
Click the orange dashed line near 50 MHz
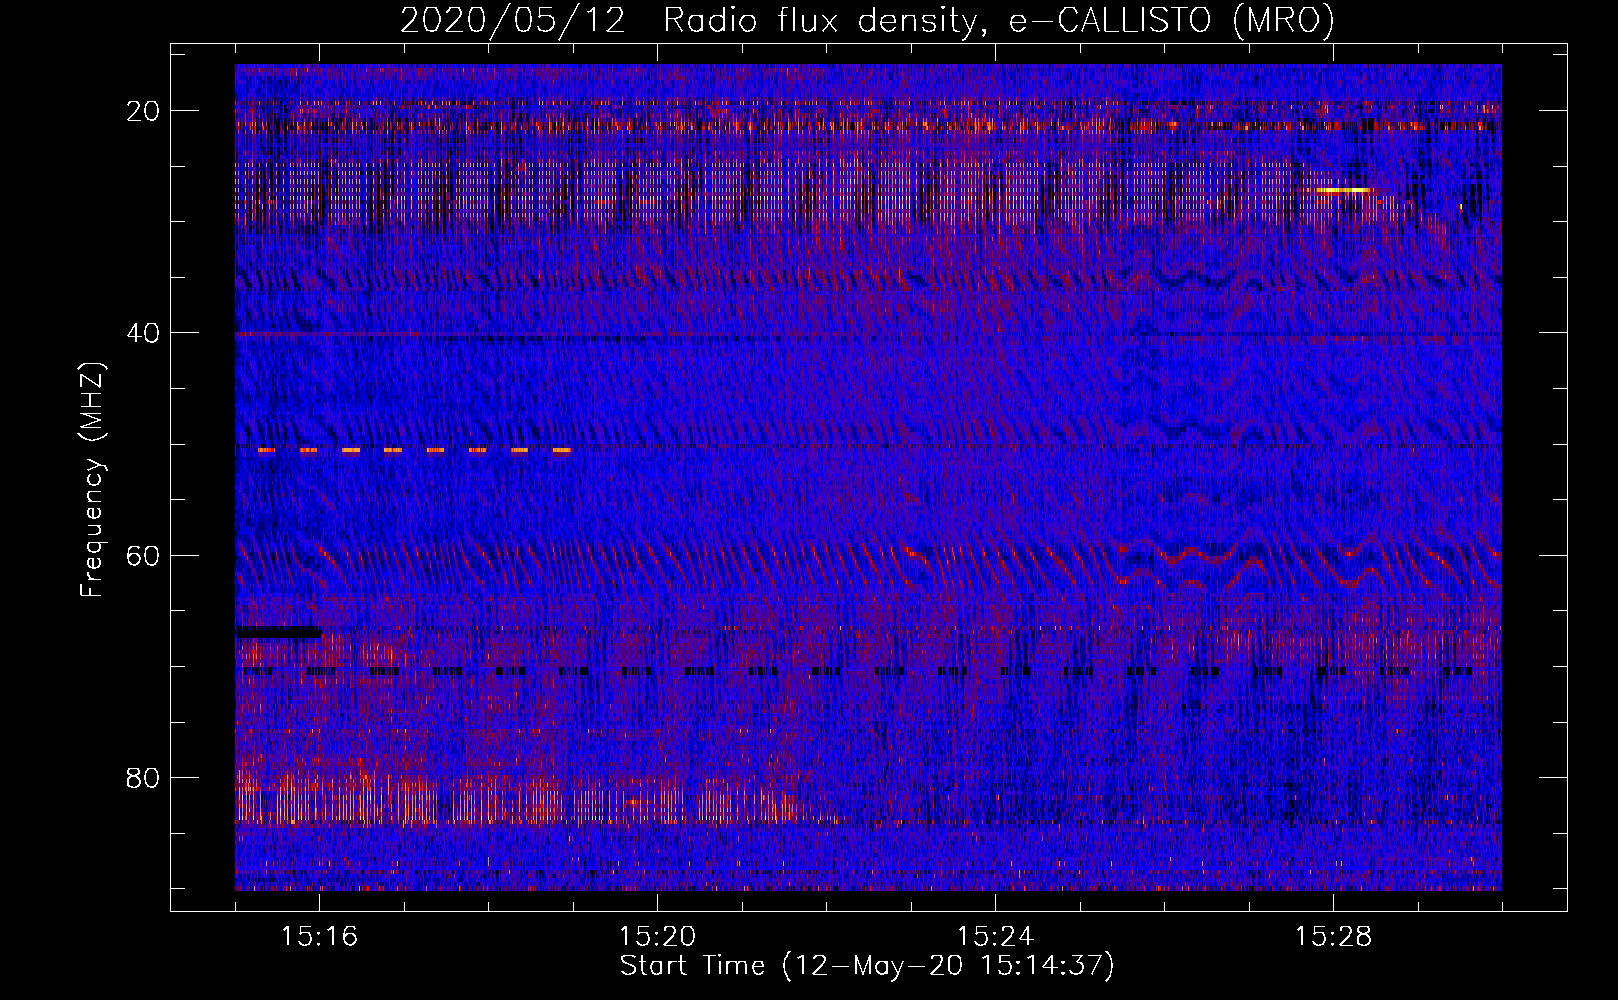pos(414,450)
